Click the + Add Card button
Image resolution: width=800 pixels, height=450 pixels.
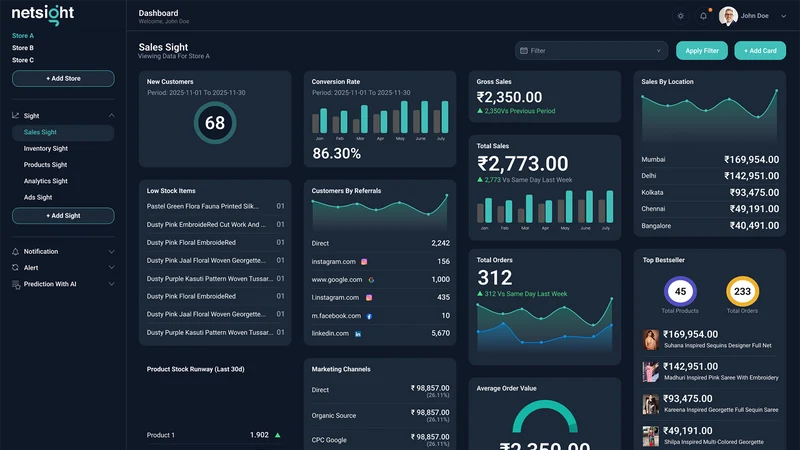[x=760, y=51]
